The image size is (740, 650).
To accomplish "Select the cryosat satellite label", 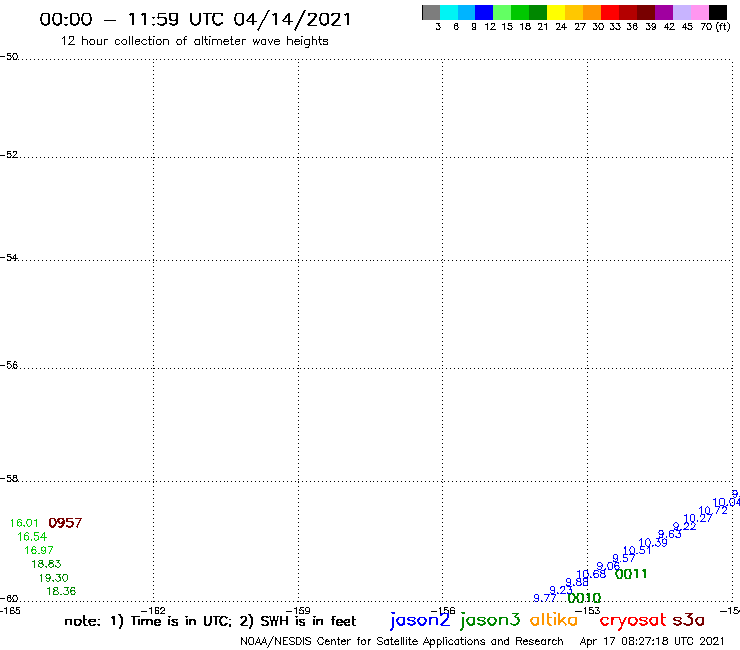I will tap(633, 621).
